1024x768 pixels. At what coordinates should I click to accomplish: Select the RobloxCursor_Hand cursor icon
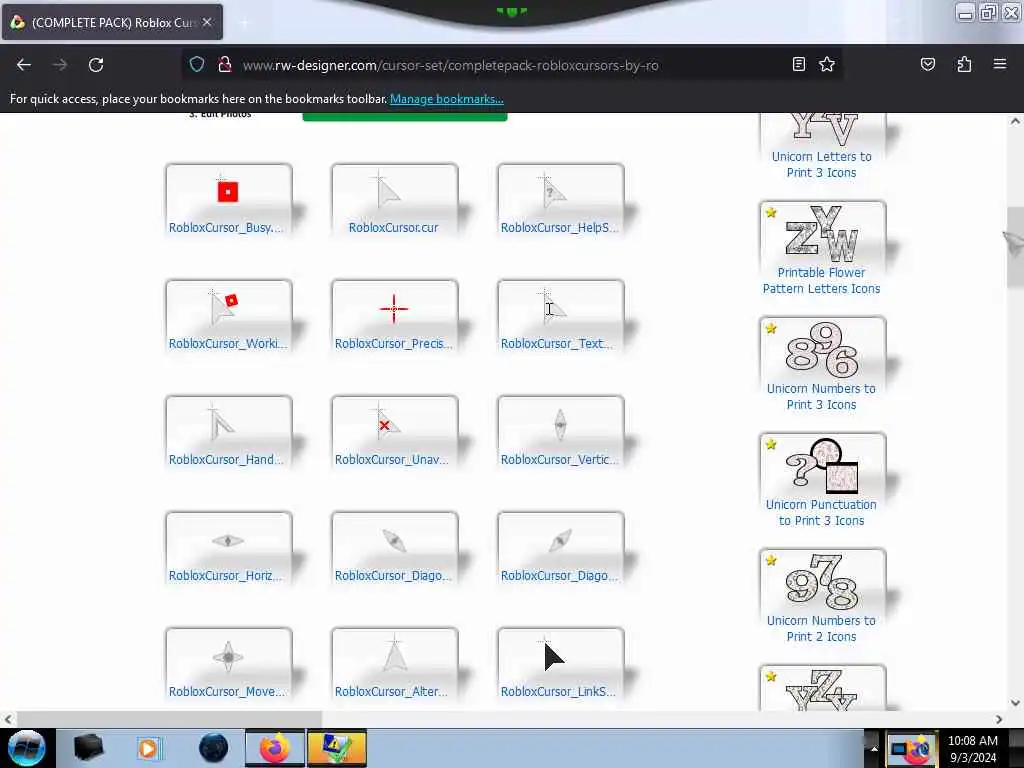click(x=221, y=423)
